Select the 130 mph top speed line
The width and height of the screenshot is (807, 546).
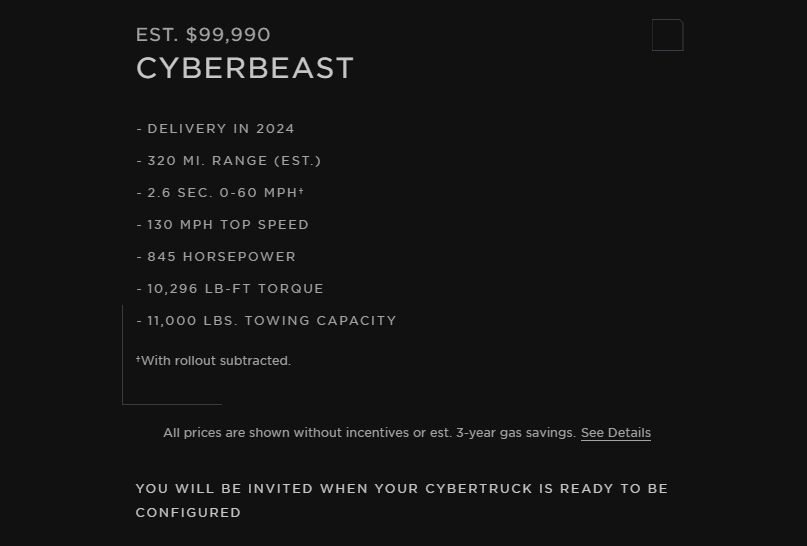pos(223,225)
